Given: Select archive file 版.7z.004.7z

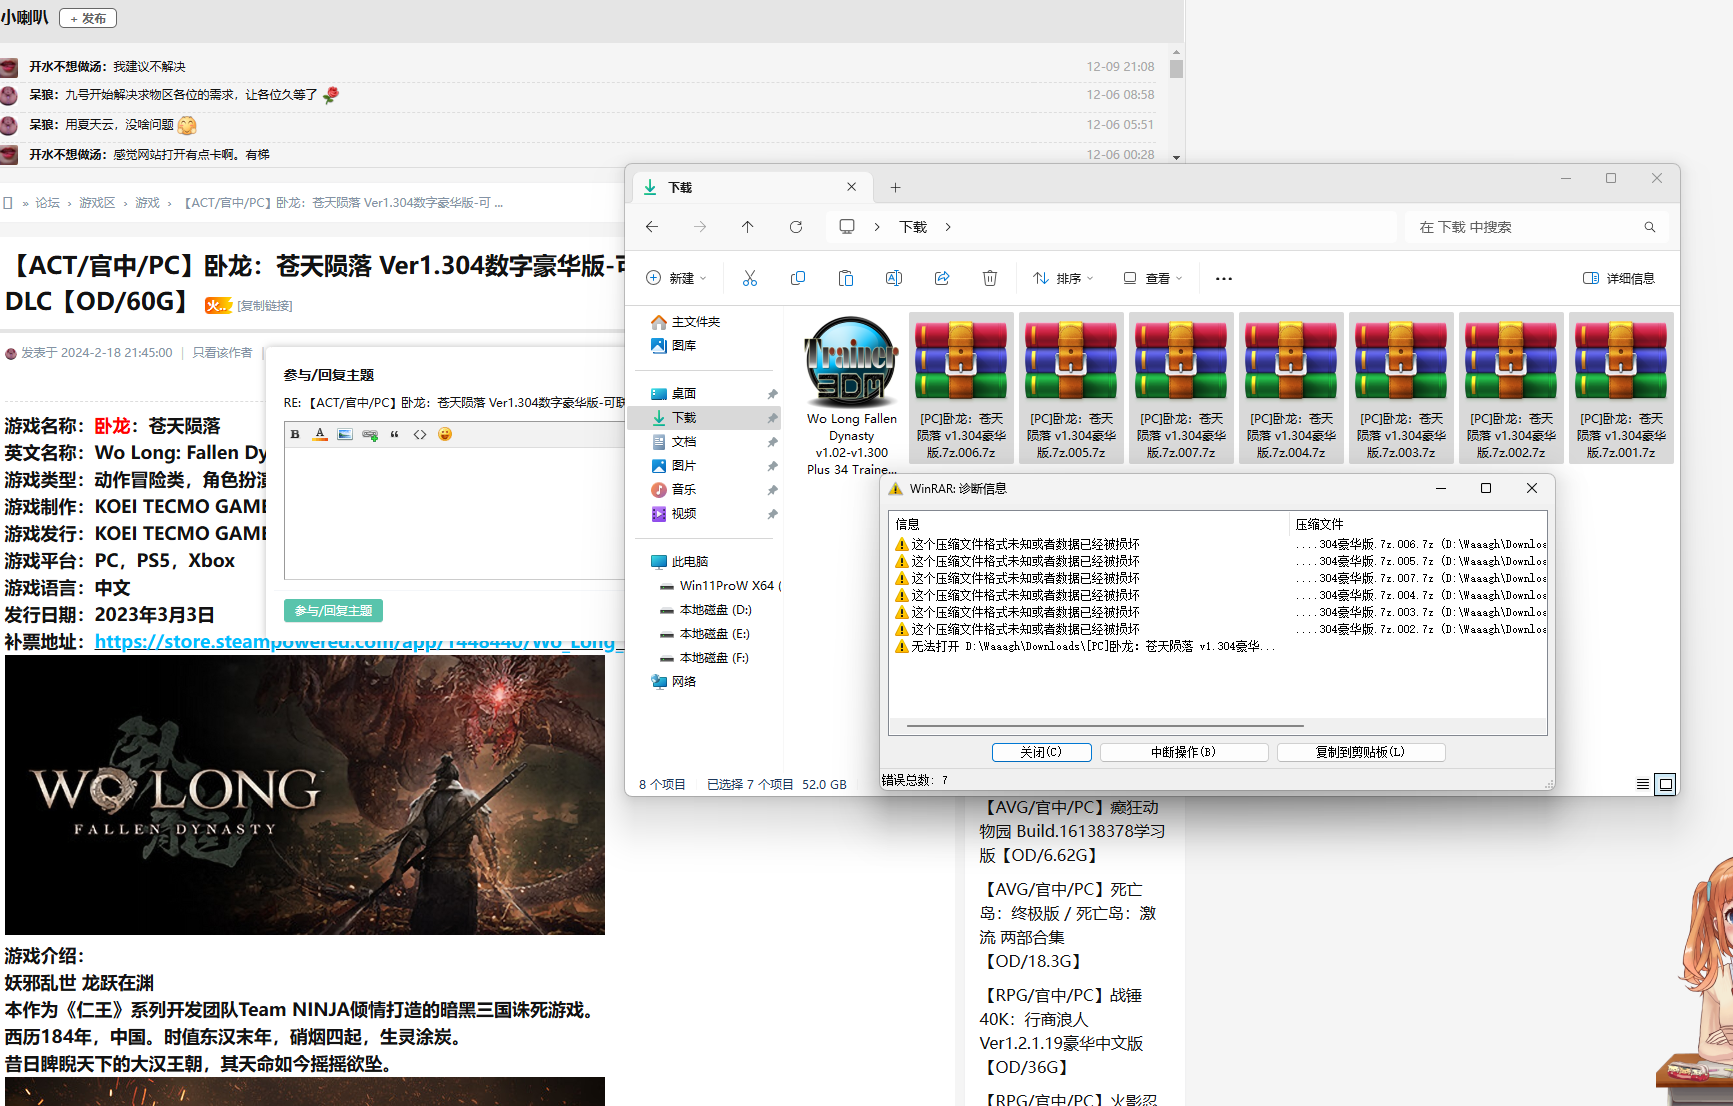Looking at the screenshot, I should click(1291, 388).
